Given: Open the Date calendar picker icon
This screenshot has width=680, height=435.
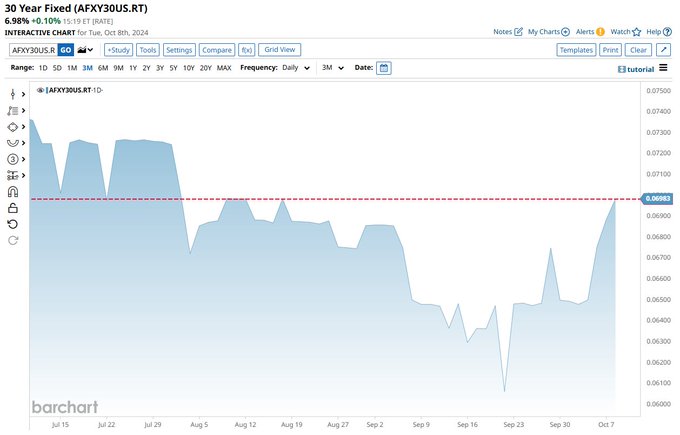Looking at the screenshot, I should click(x=384, y=68).
